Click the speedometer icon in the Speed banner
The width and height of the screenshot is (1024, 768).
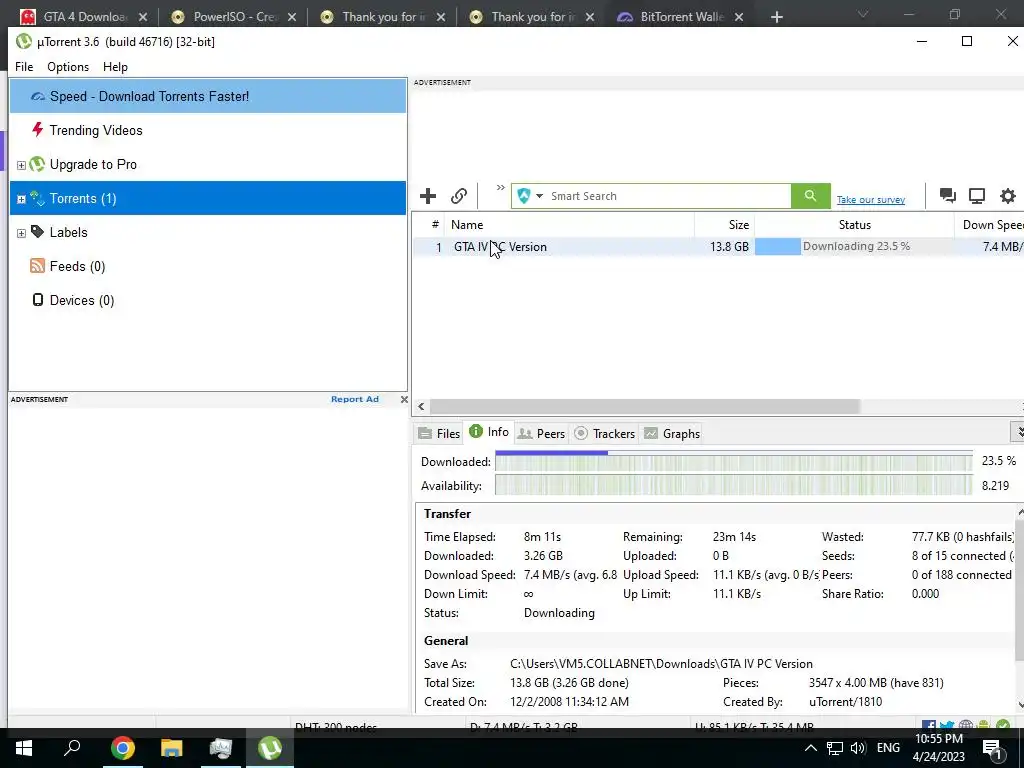(x=38, y=97)
